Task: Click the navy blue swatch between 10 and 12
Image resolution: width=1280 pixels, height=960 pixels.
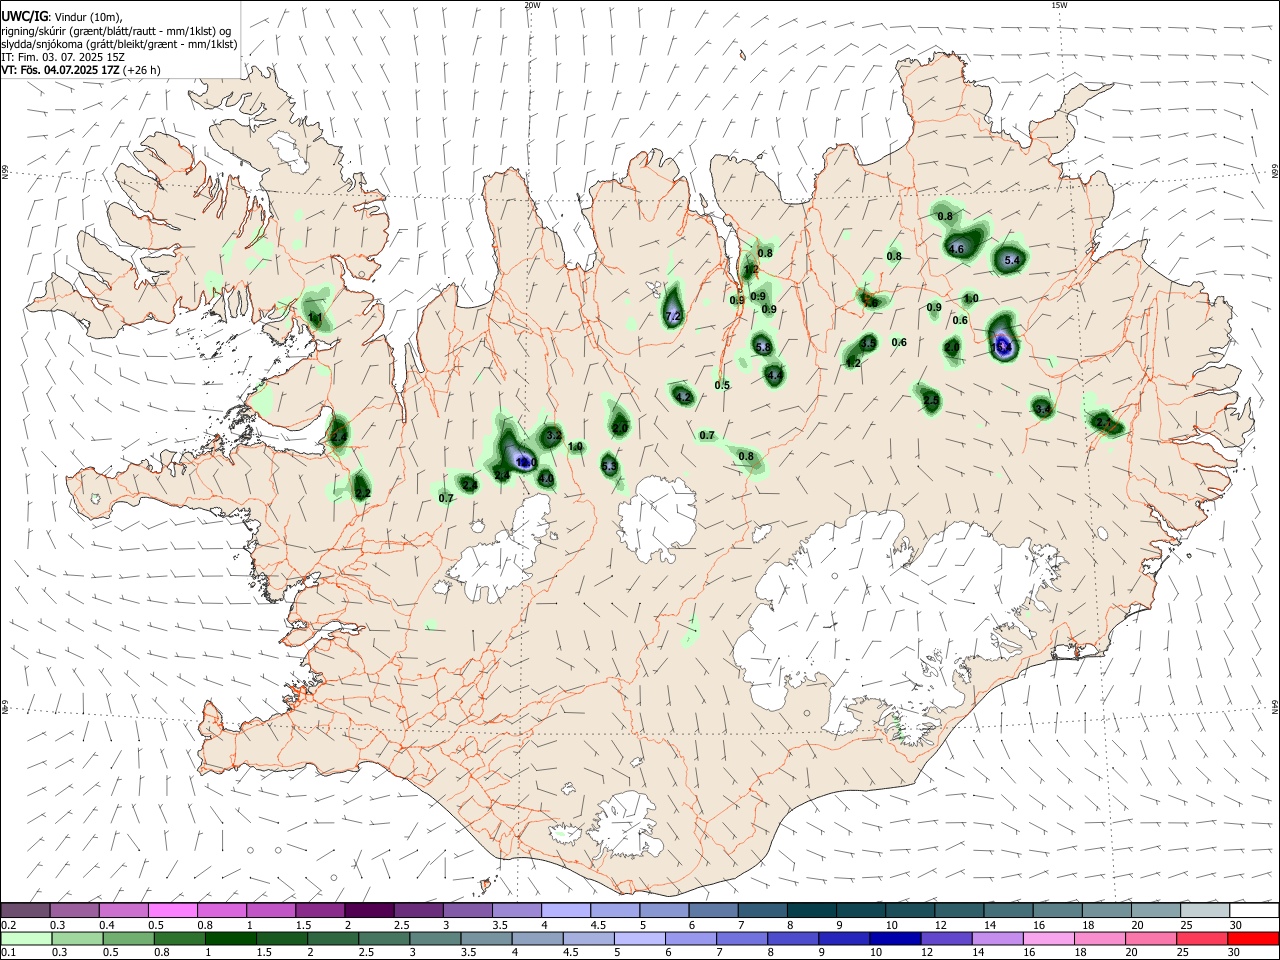Action: tap(893, 939)
